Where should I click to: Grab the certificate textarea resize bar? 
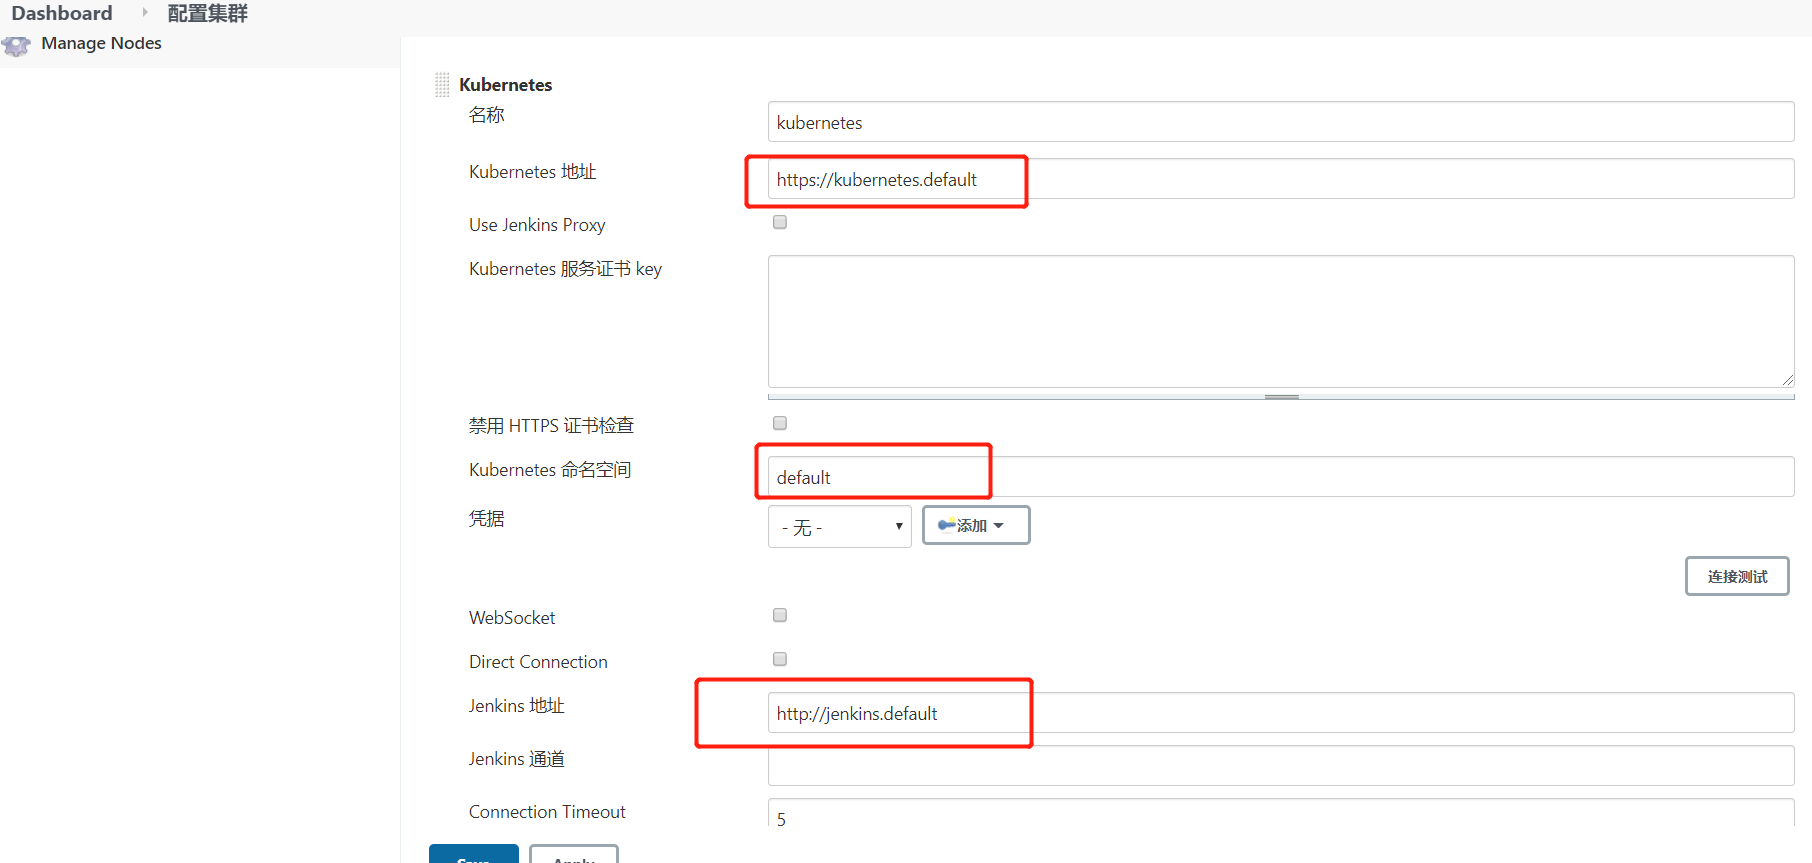1281,397
